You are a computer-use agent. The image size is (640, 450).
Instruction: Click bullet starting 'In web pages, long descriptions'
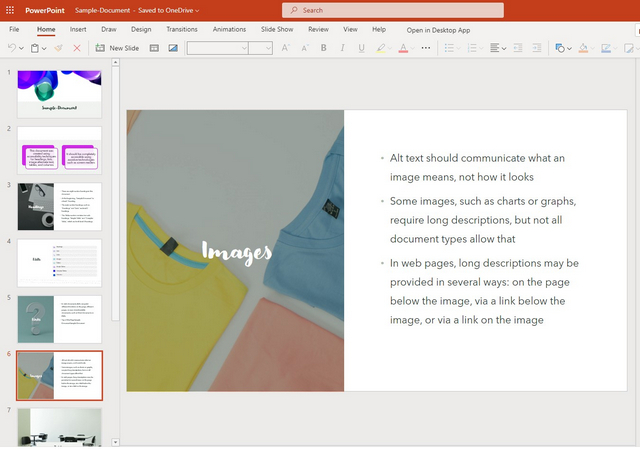click(484, 292)
